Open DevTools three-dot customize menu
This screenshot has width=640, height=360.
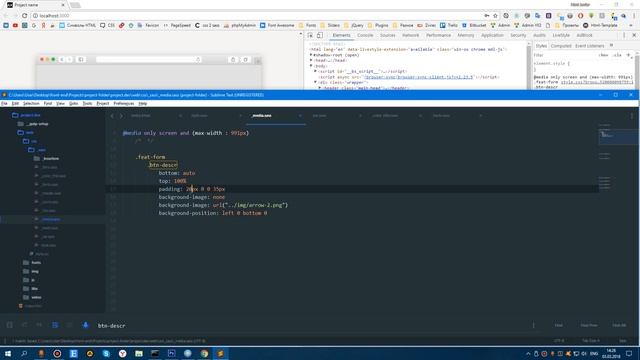[624, 36]
